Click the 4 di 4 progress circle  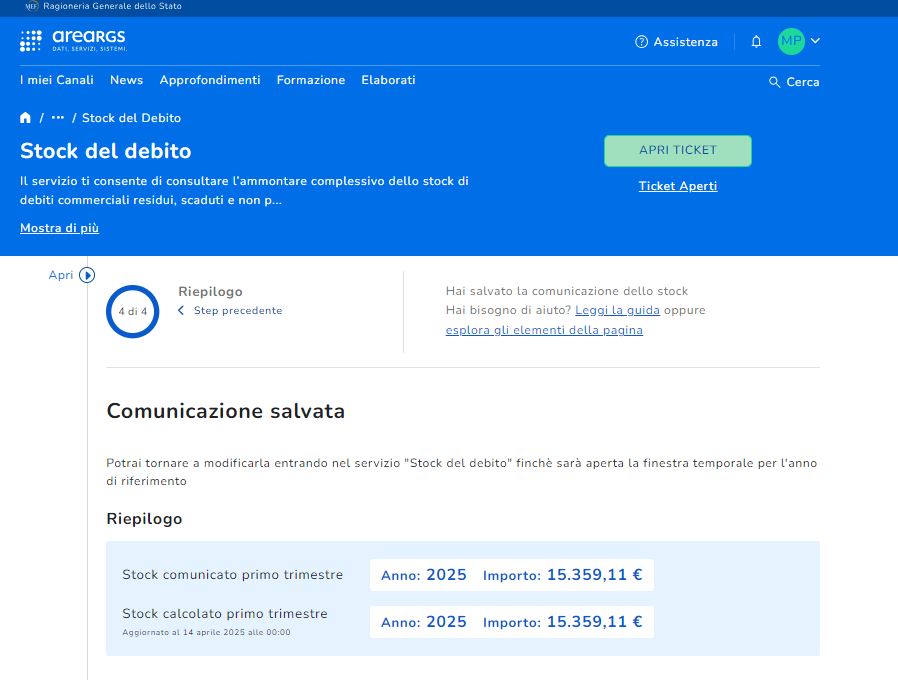[133, 312]
